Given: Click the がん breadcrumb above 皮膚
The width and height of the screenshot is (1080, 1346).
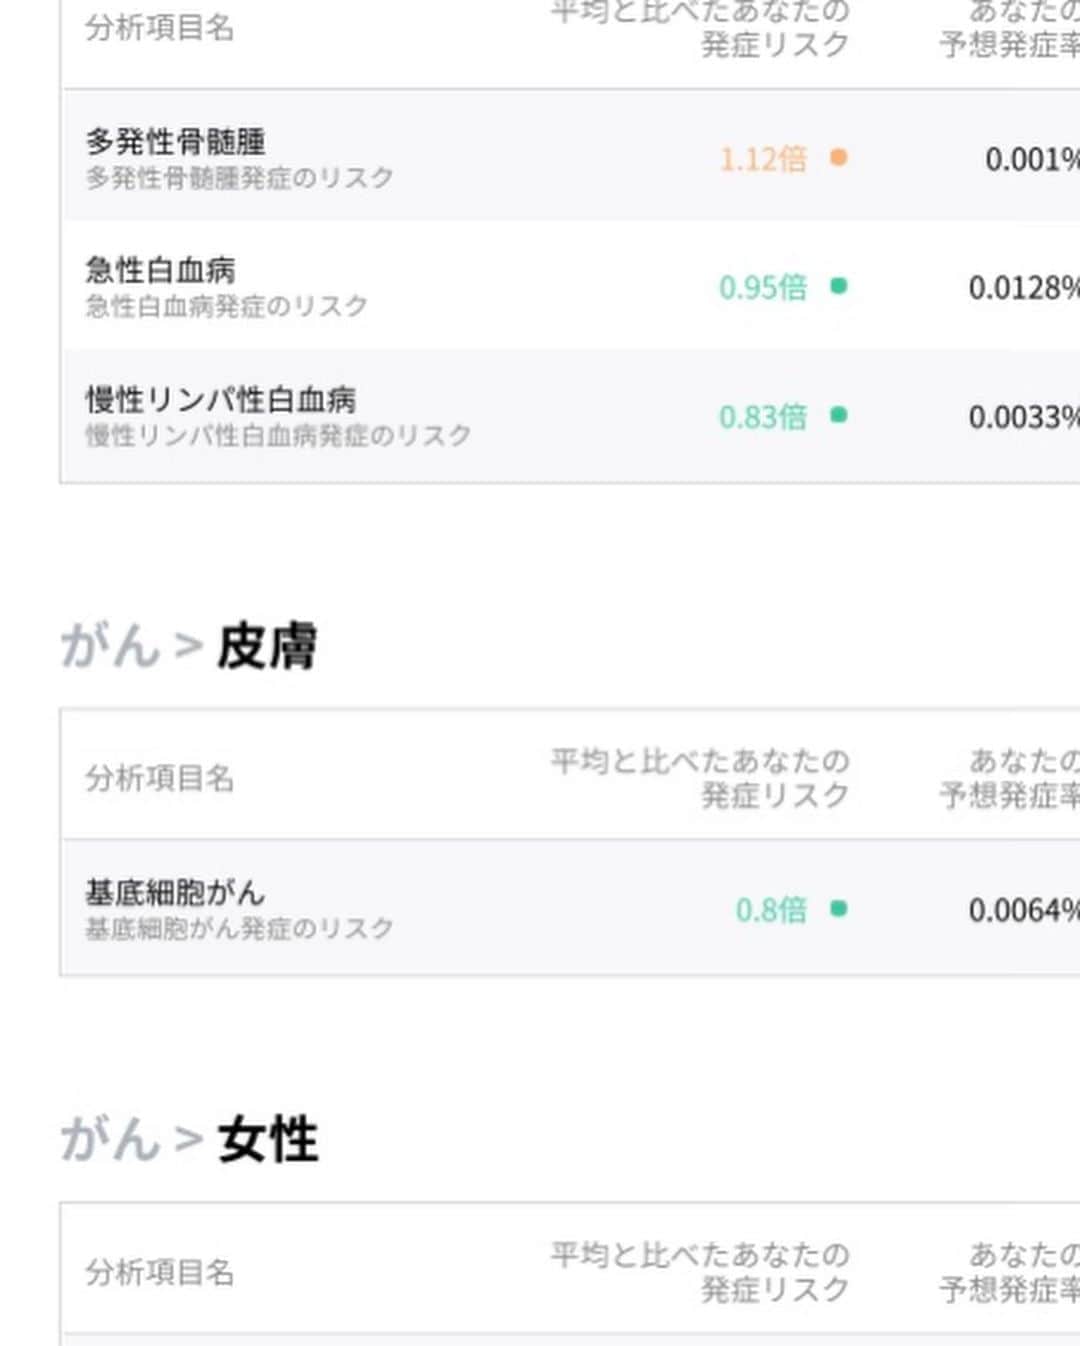Looking at the screenshot, I should [x=110, y=645].
